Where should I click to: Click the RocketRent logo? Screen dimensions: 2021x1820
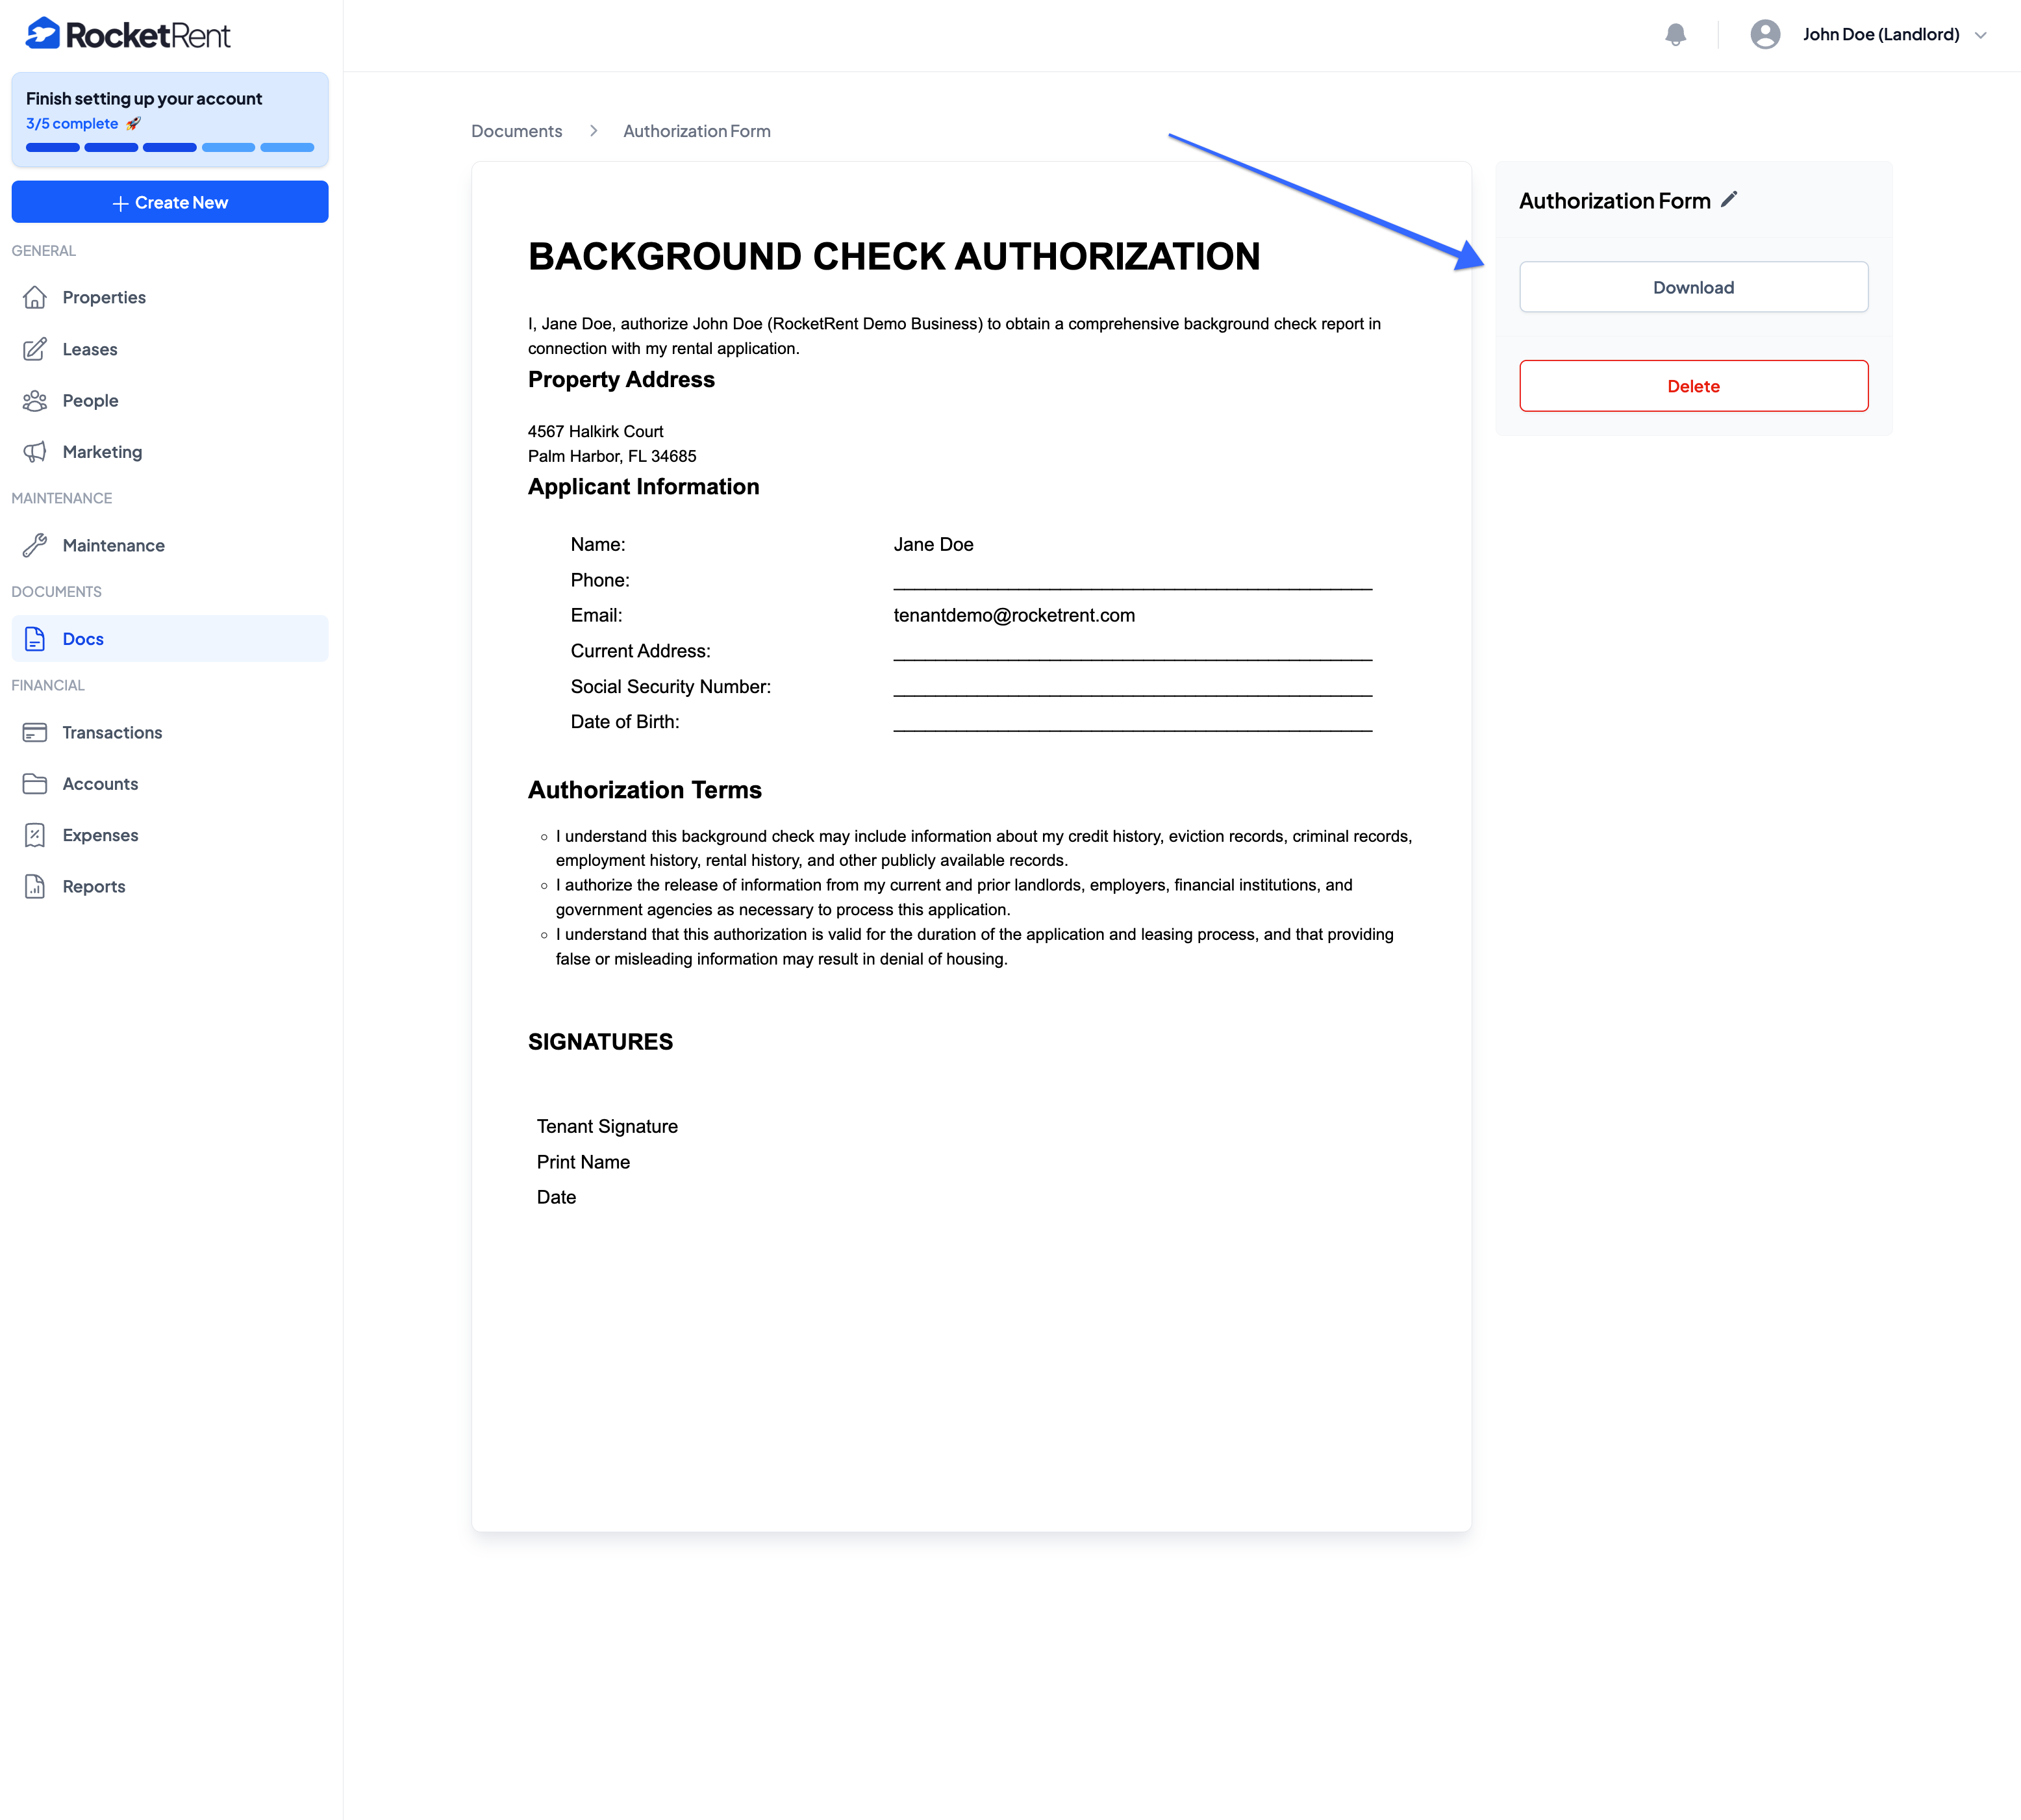(x=128, y=35)
